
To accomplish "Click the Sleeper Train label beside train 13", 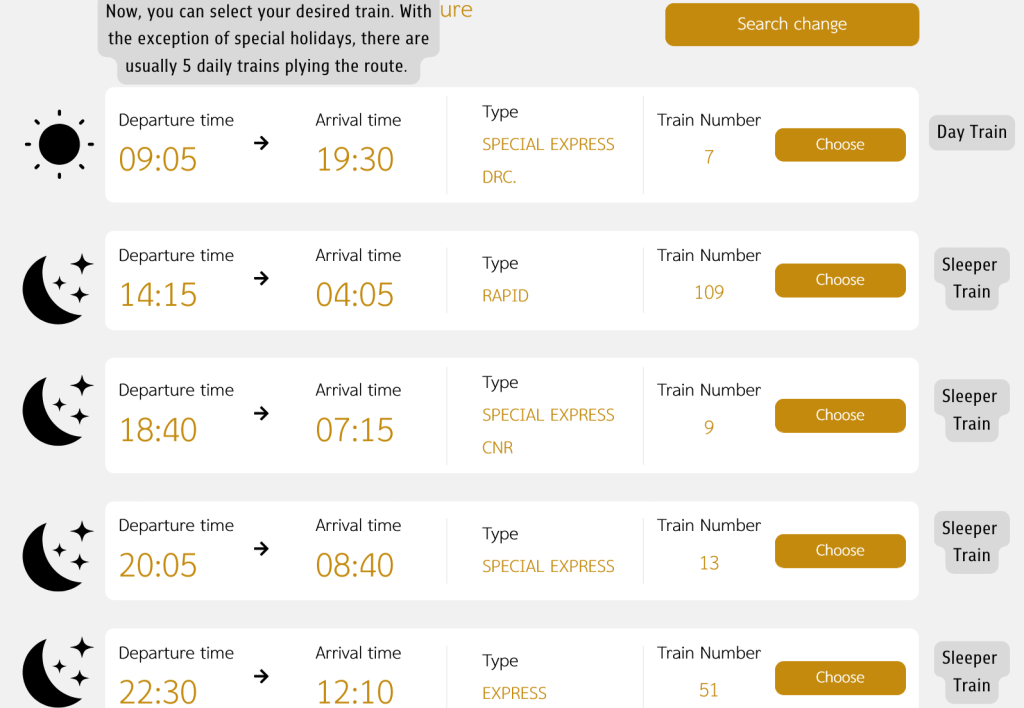I will tap(970, 541).
